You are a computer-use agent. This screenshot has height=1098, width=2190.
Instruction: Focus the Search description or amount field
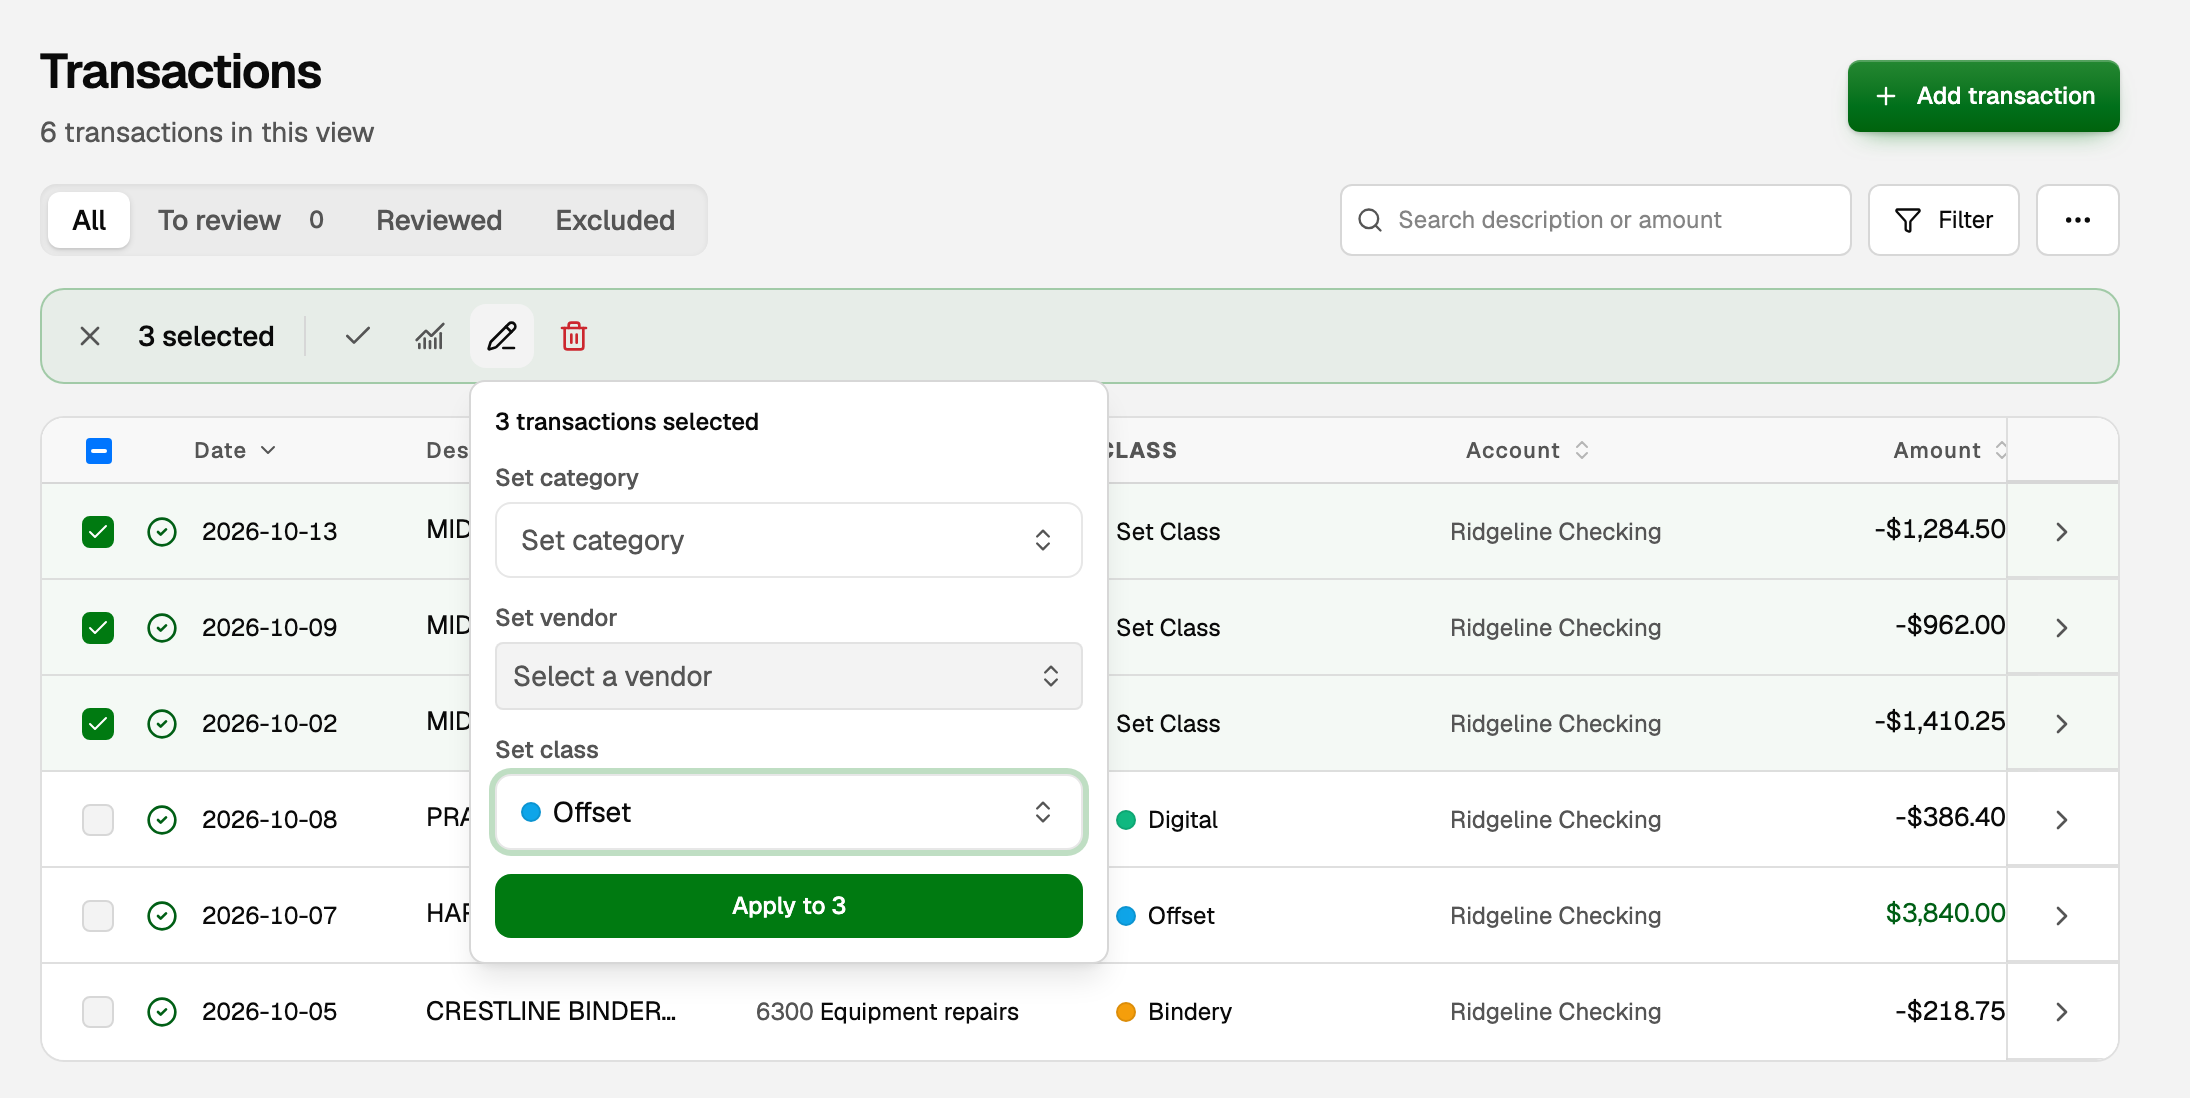pos(1595,220)
